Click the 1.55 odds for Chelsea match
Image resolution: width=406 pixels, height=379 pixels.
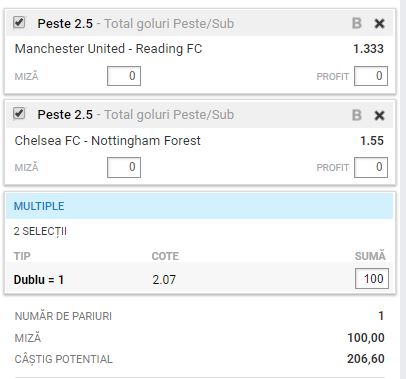(x=372, y=141)
